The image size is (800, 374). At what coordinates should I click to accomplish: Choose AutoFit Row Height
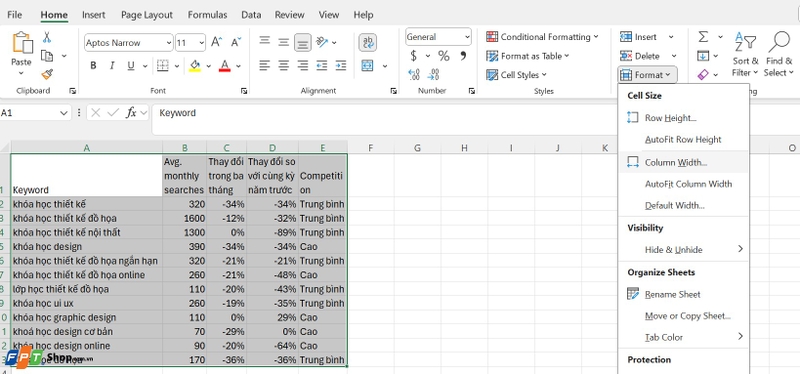click(x=684, y=139)
